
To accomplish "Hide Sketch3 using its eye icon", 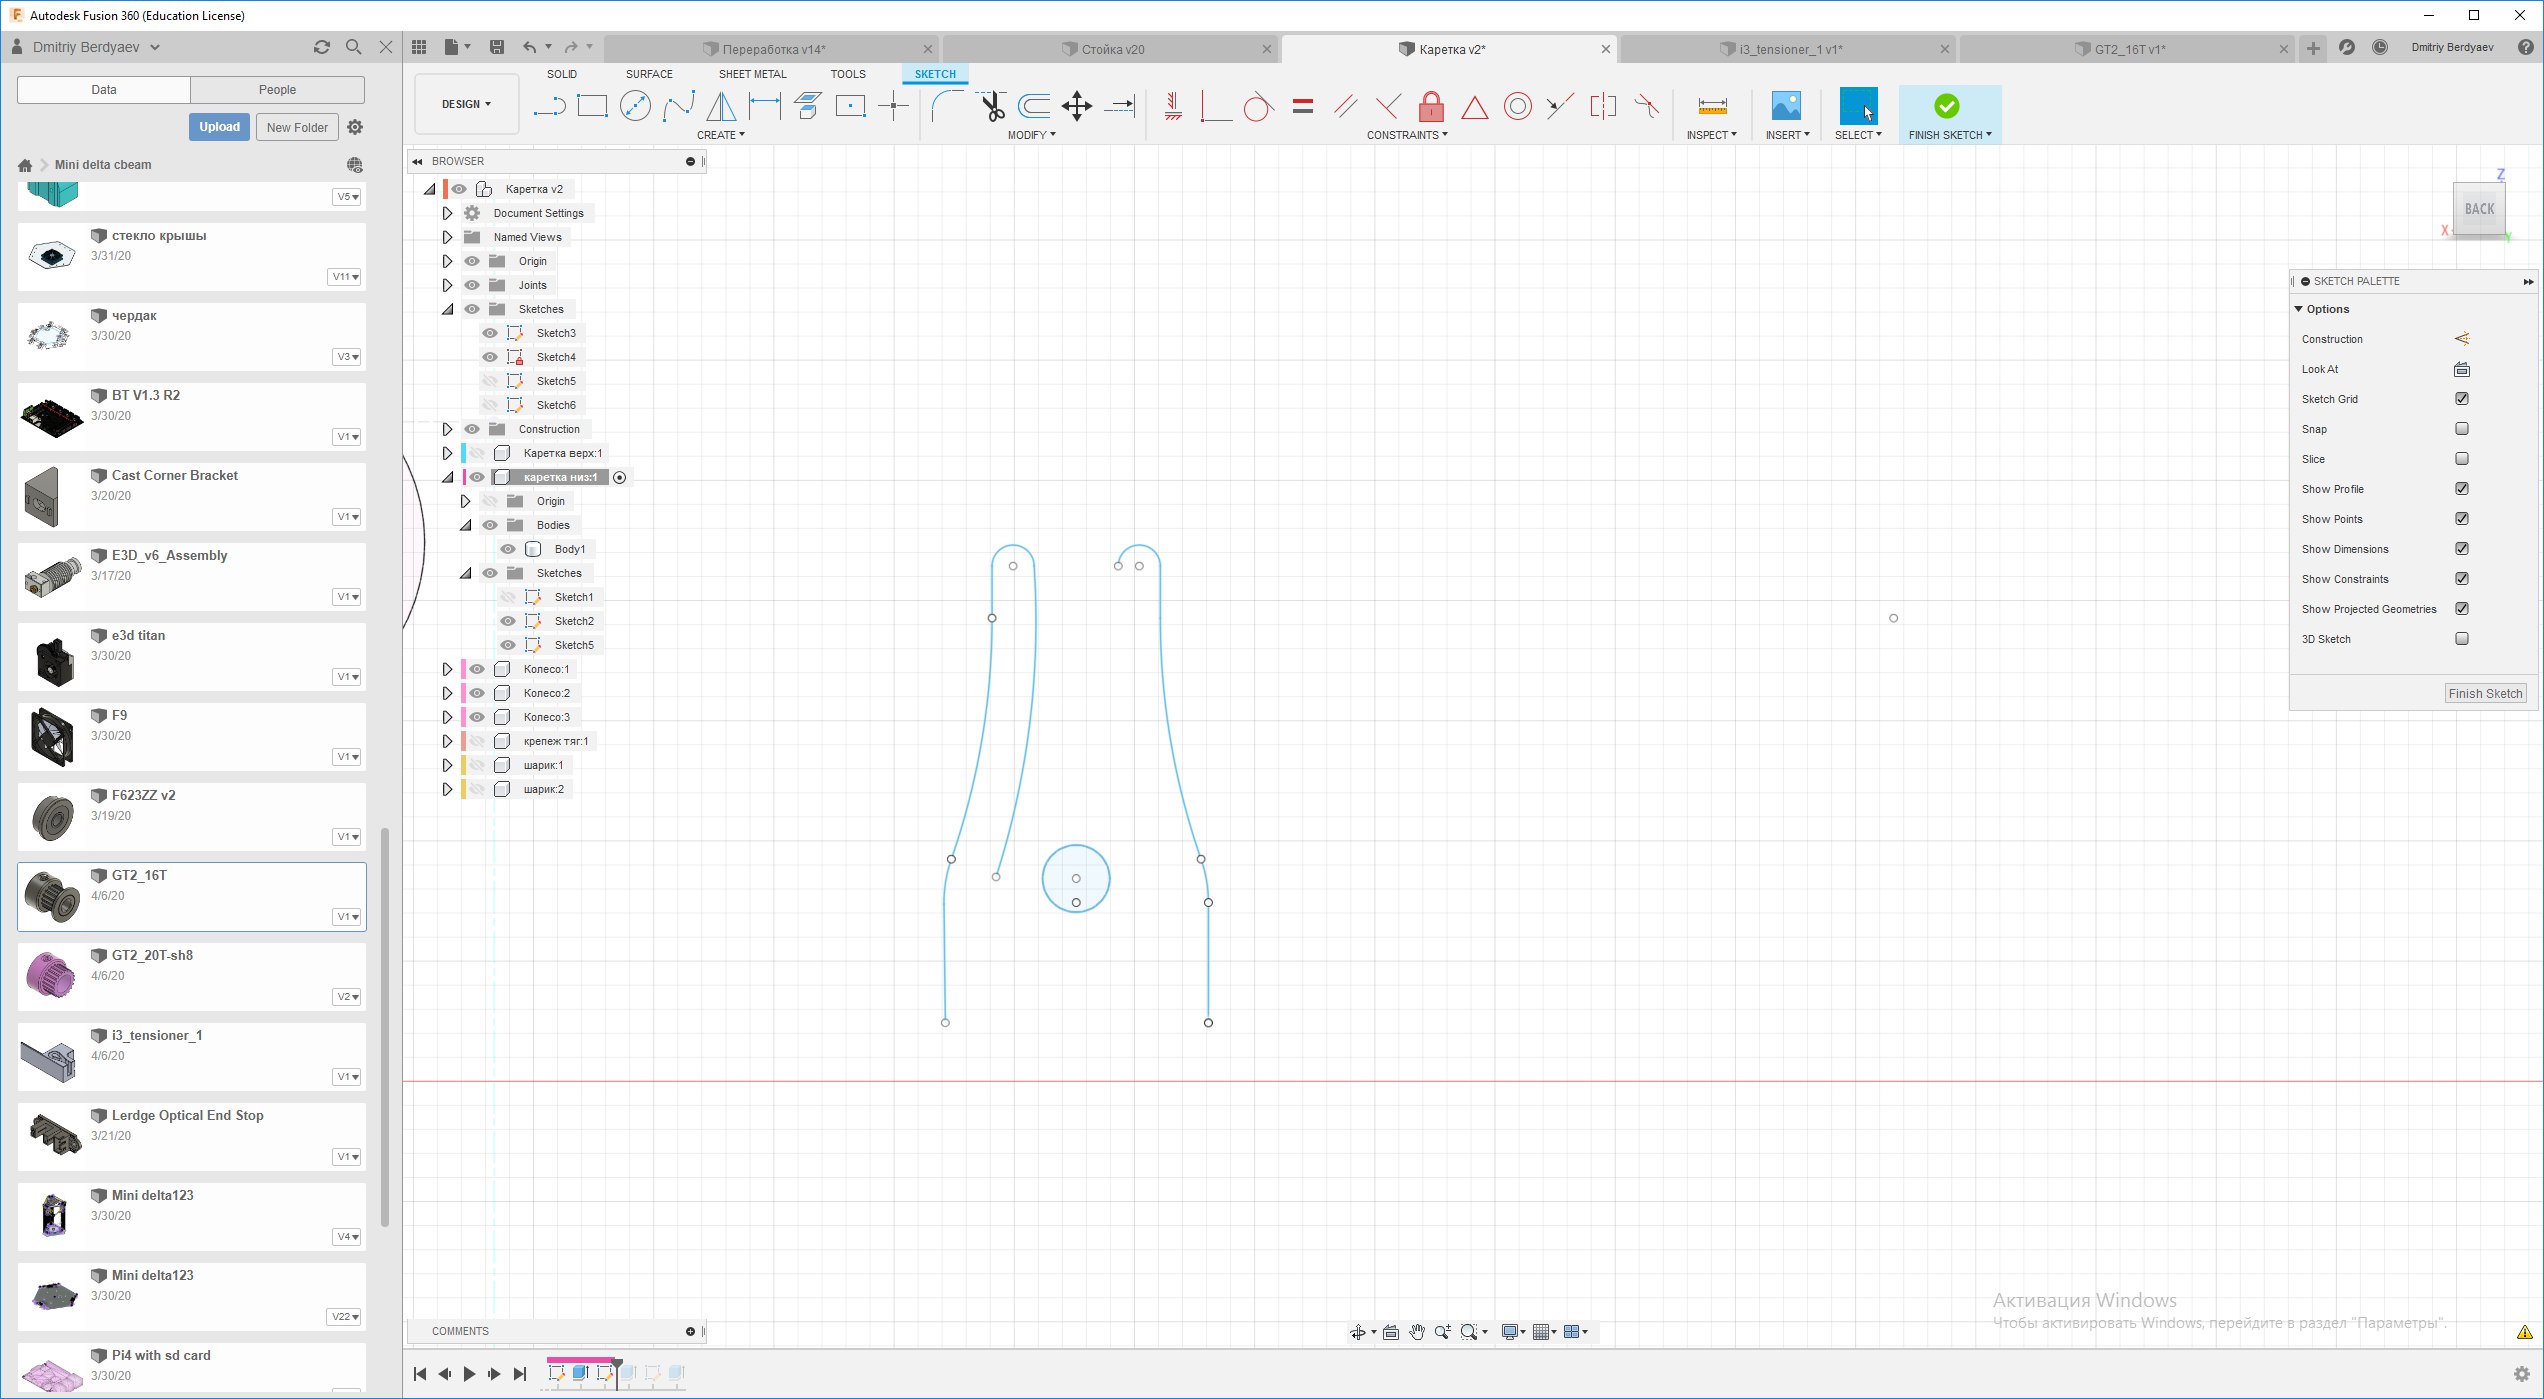I will (x=490, y=333).
